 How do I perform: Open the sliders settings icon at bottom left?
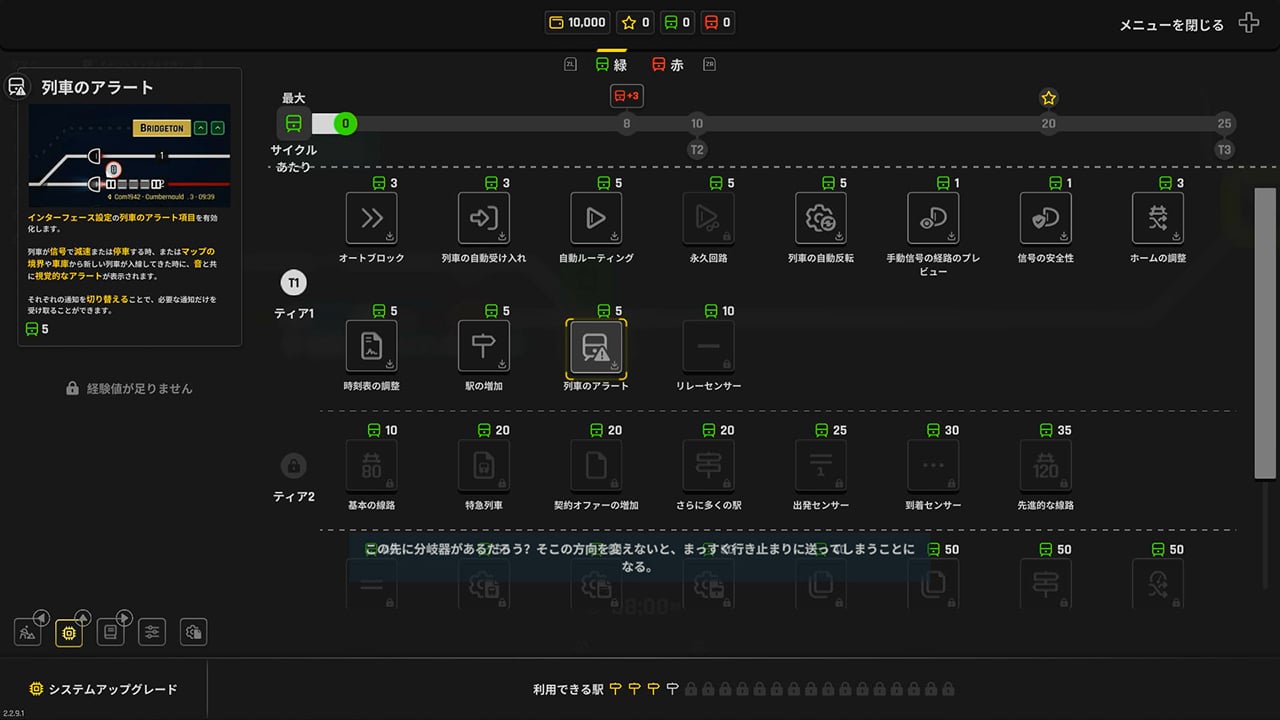point(152,632)
